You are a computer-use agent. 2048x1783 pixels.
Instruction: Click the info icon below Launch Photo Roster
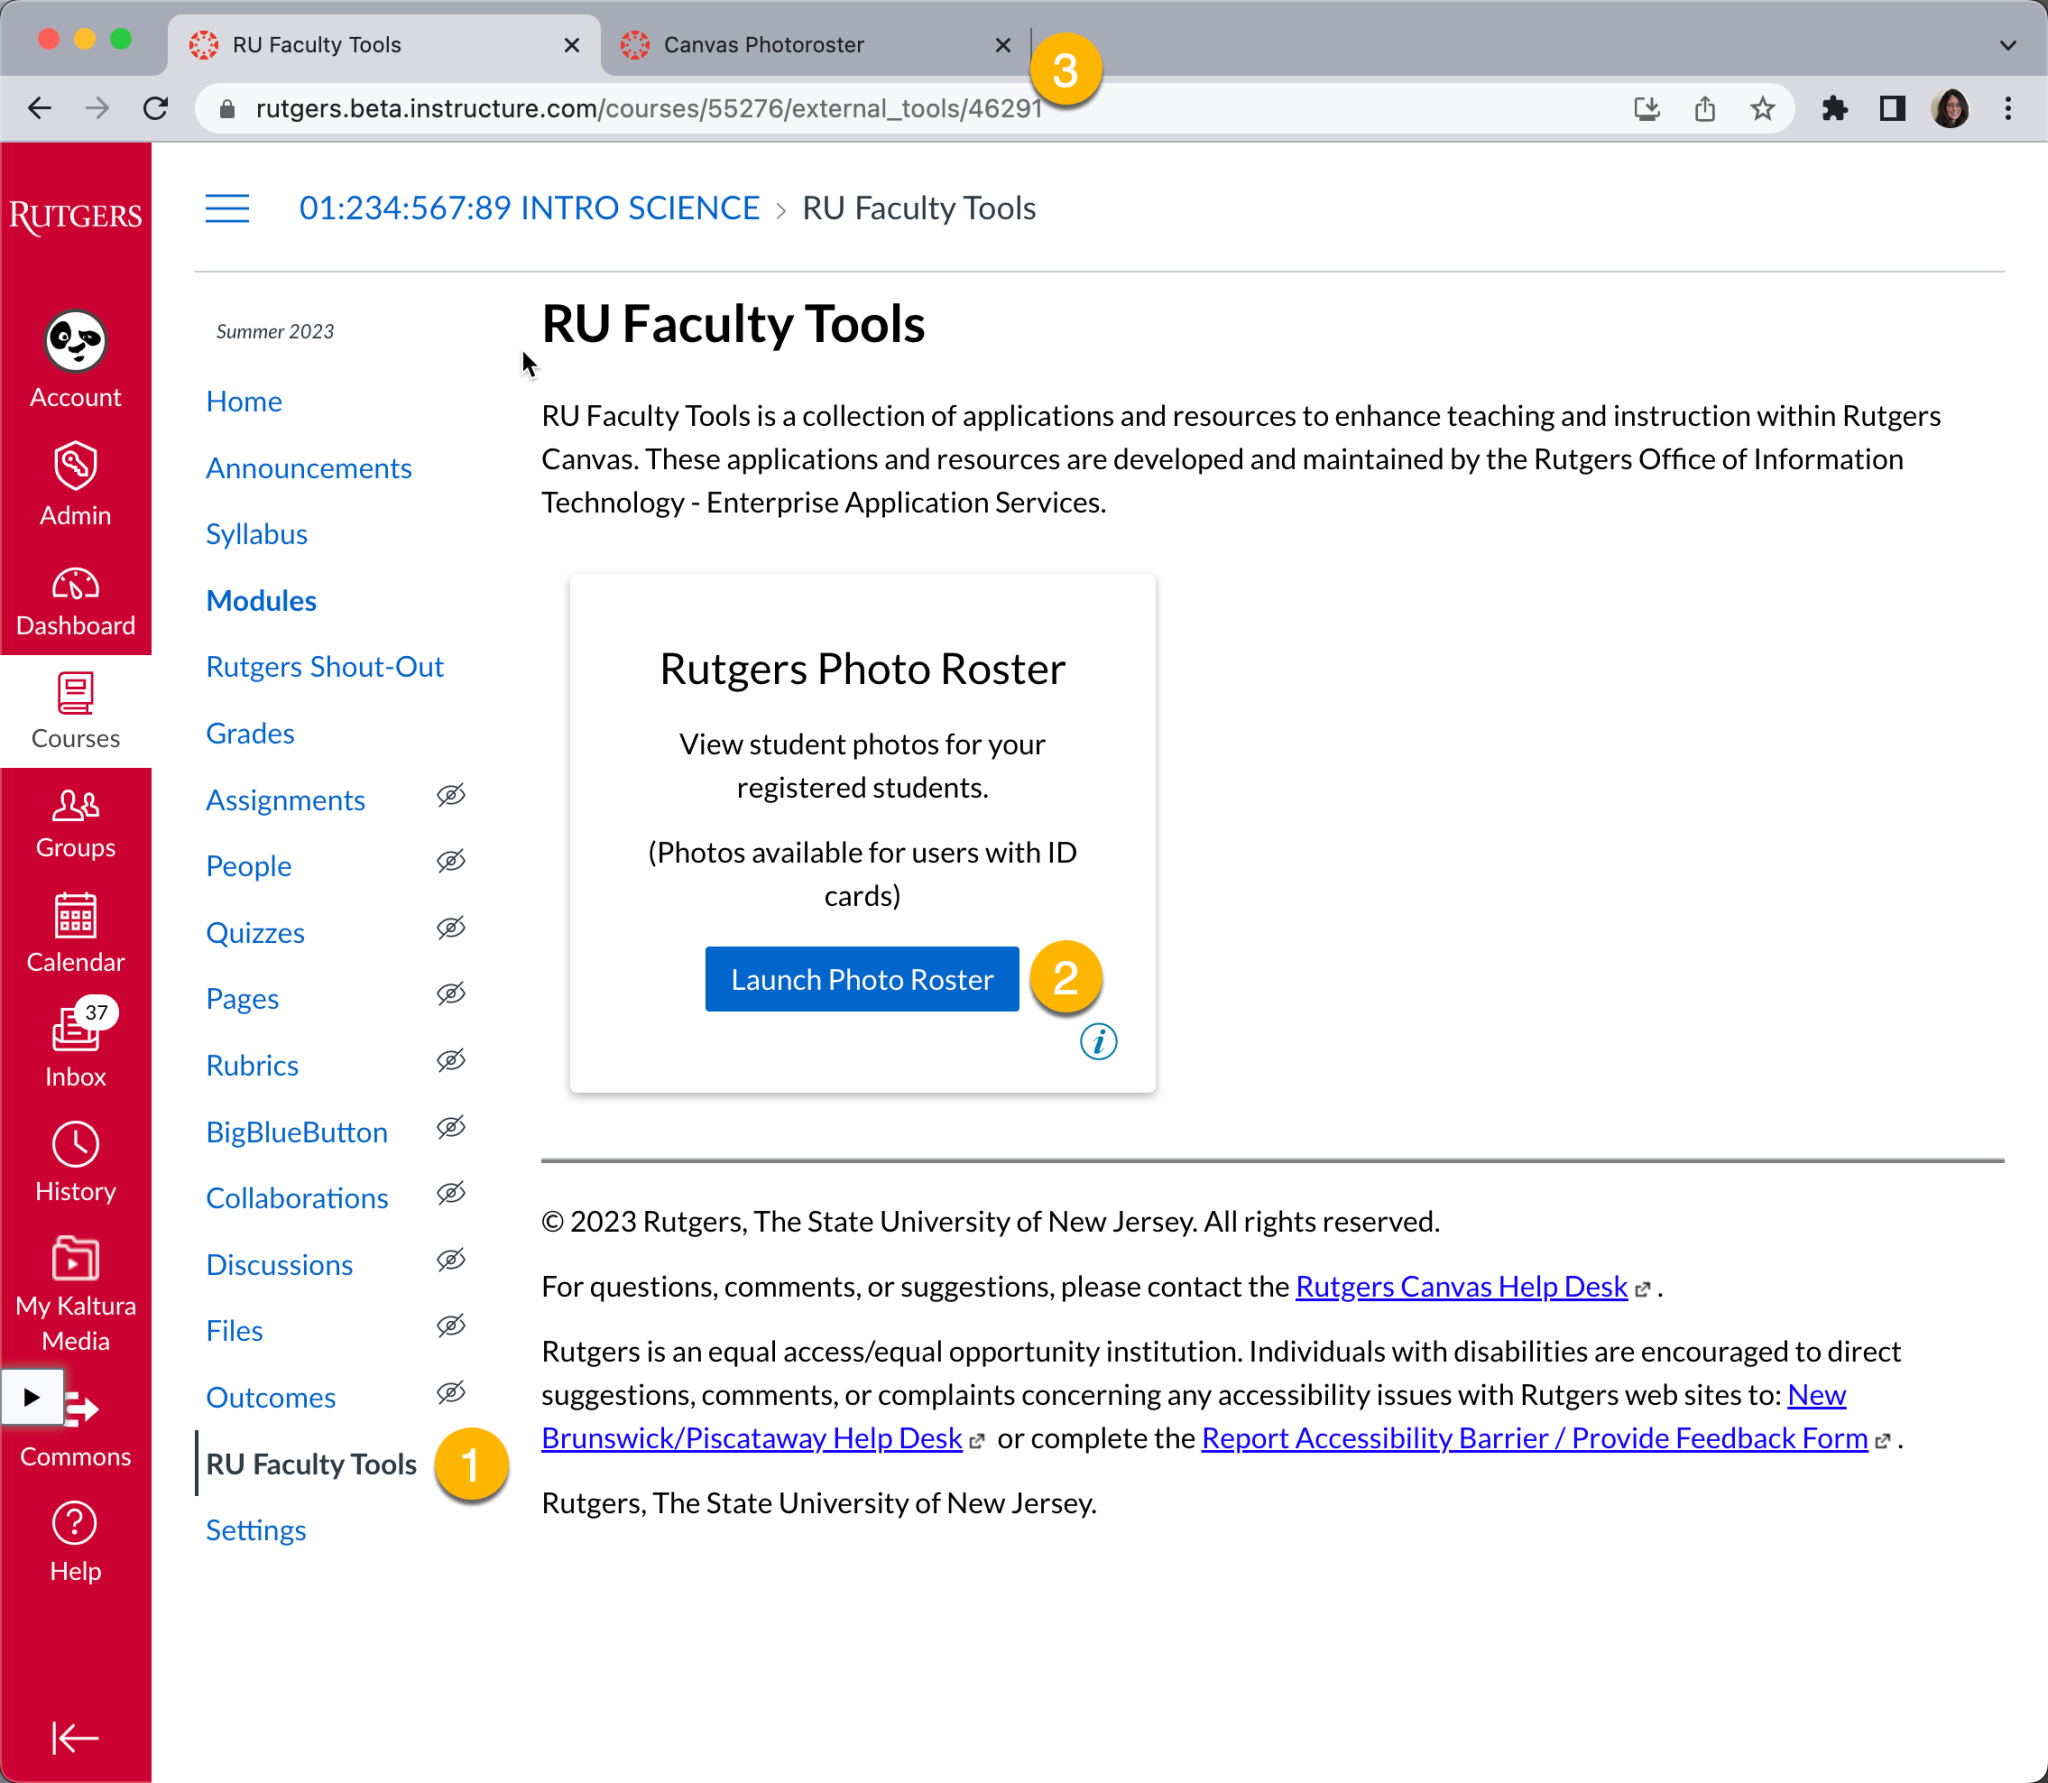tap(1097, 1042)
